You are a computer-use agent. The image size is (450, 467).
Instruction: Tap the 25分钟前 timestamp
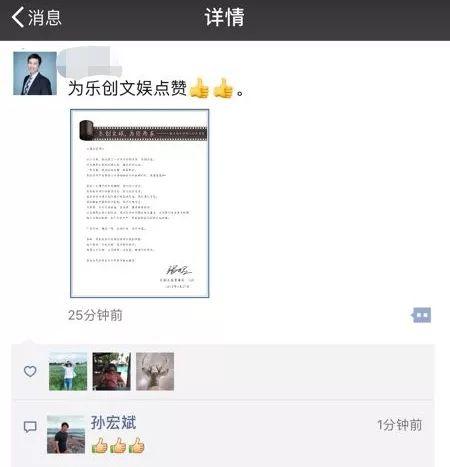pyautogui.click(x=95, y=315)
